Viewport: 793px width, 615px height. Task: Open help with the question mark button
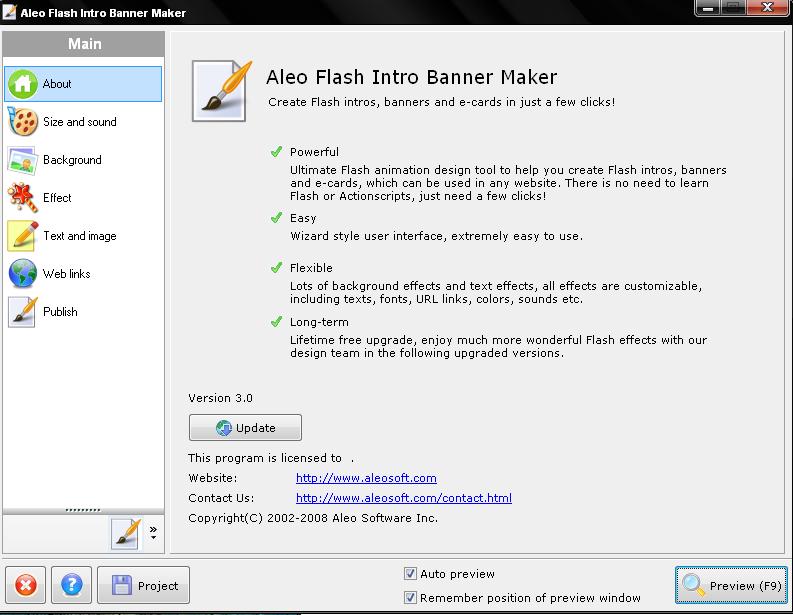point(71,585)
